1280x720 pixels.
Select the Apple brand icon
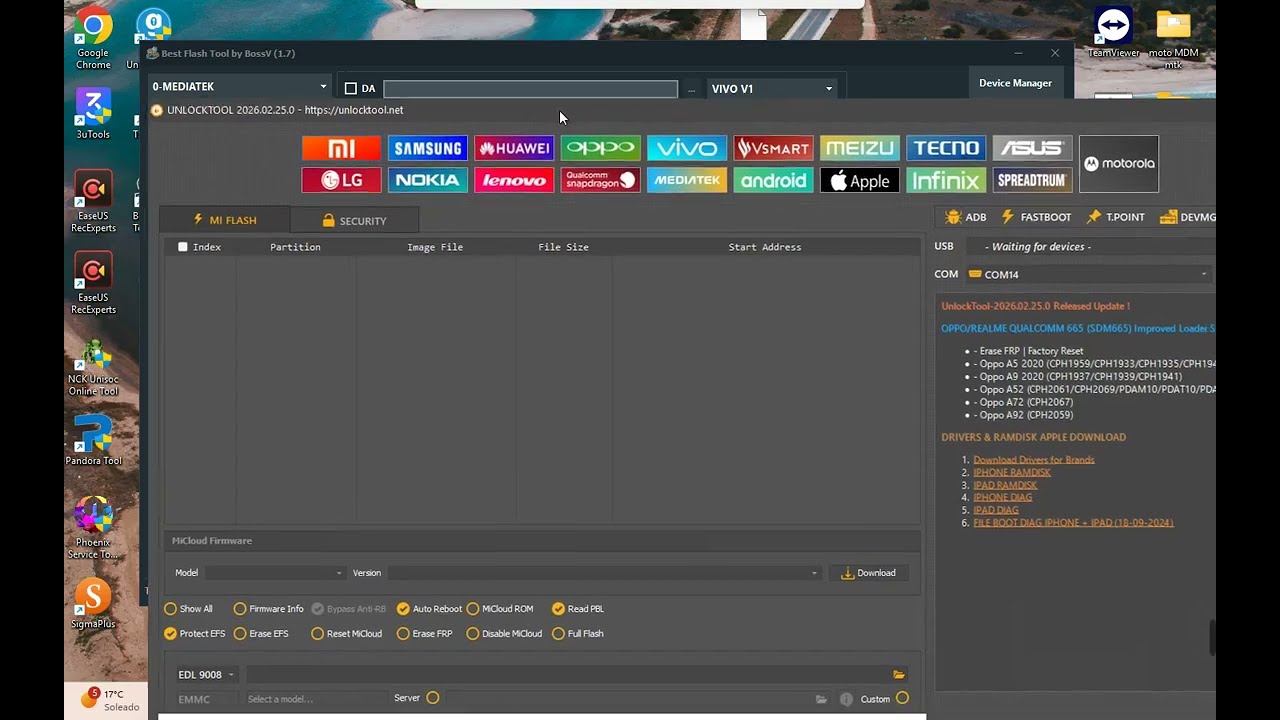pyautogui.click(x=860, y=180)
